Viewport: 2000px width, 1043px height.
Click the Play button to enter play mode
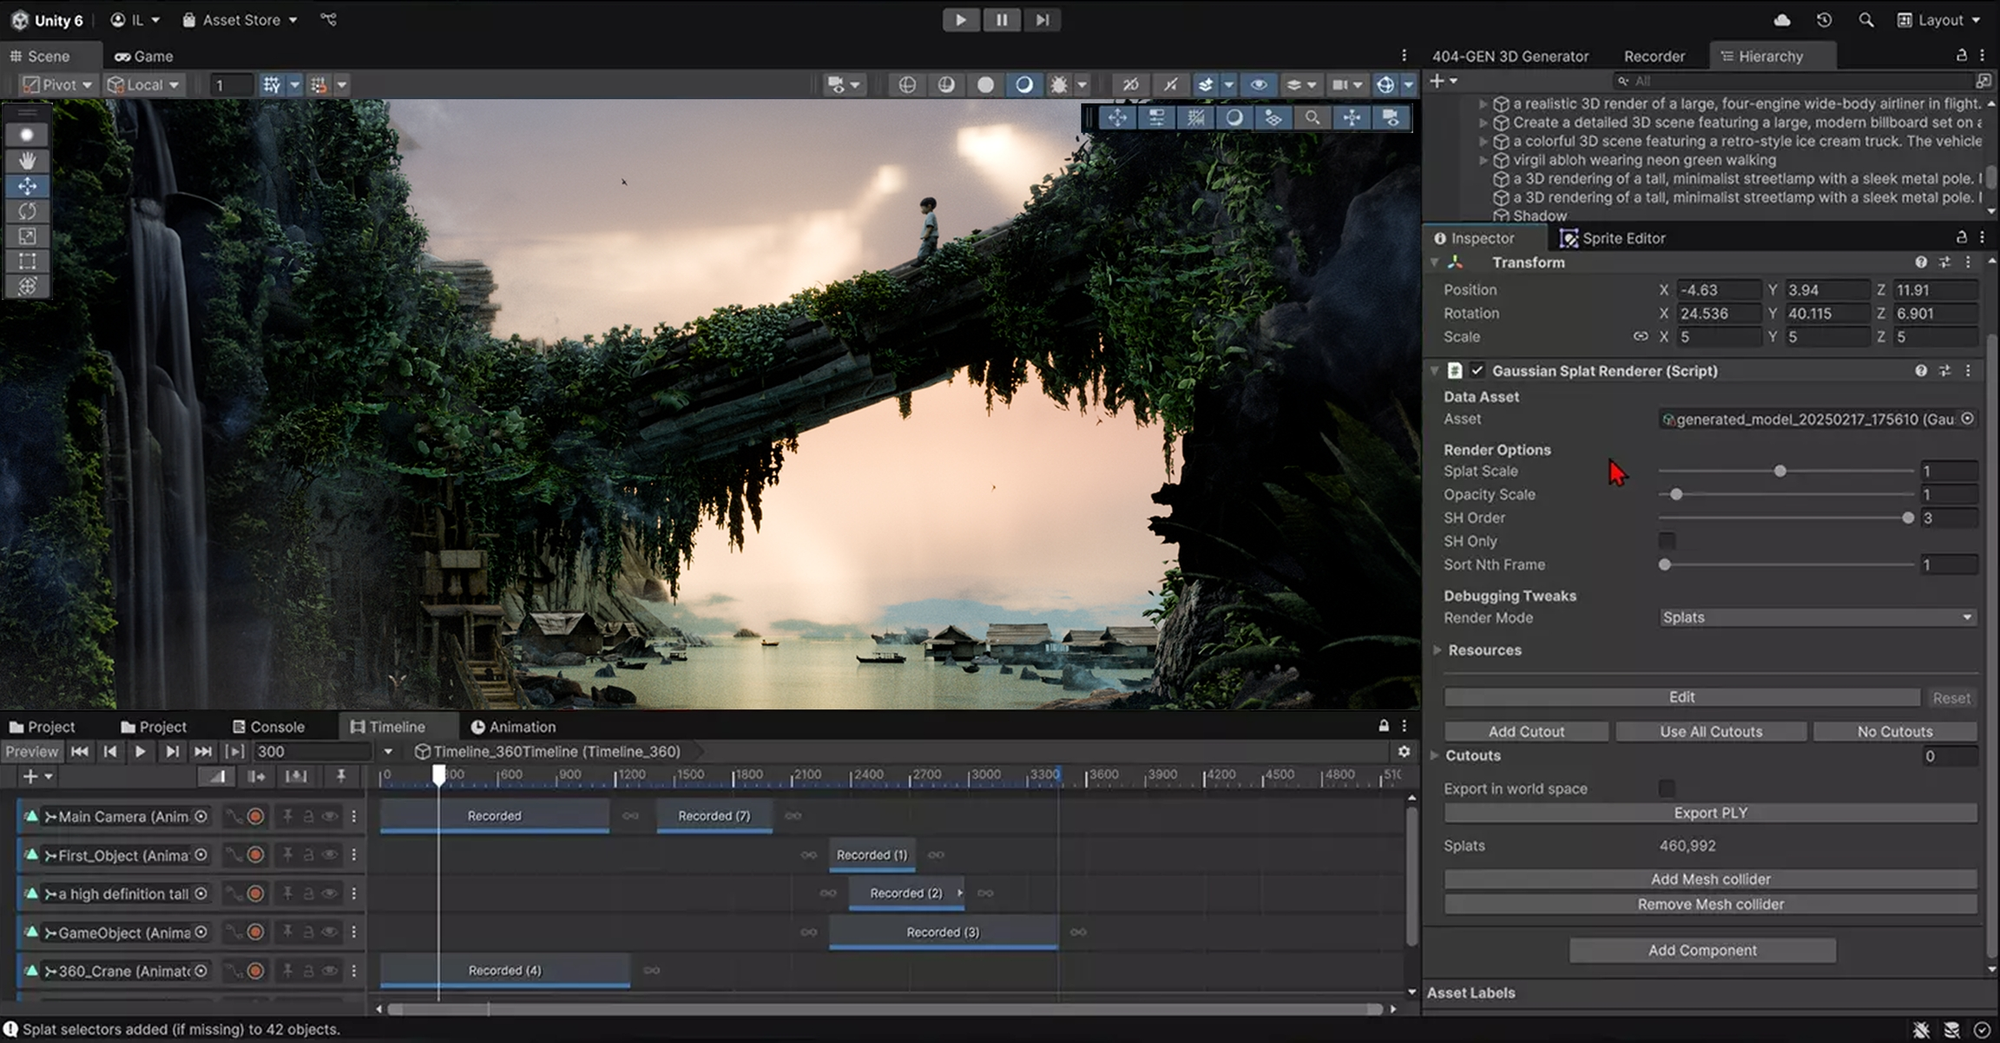pyautogui.click(x=960, y=20)
